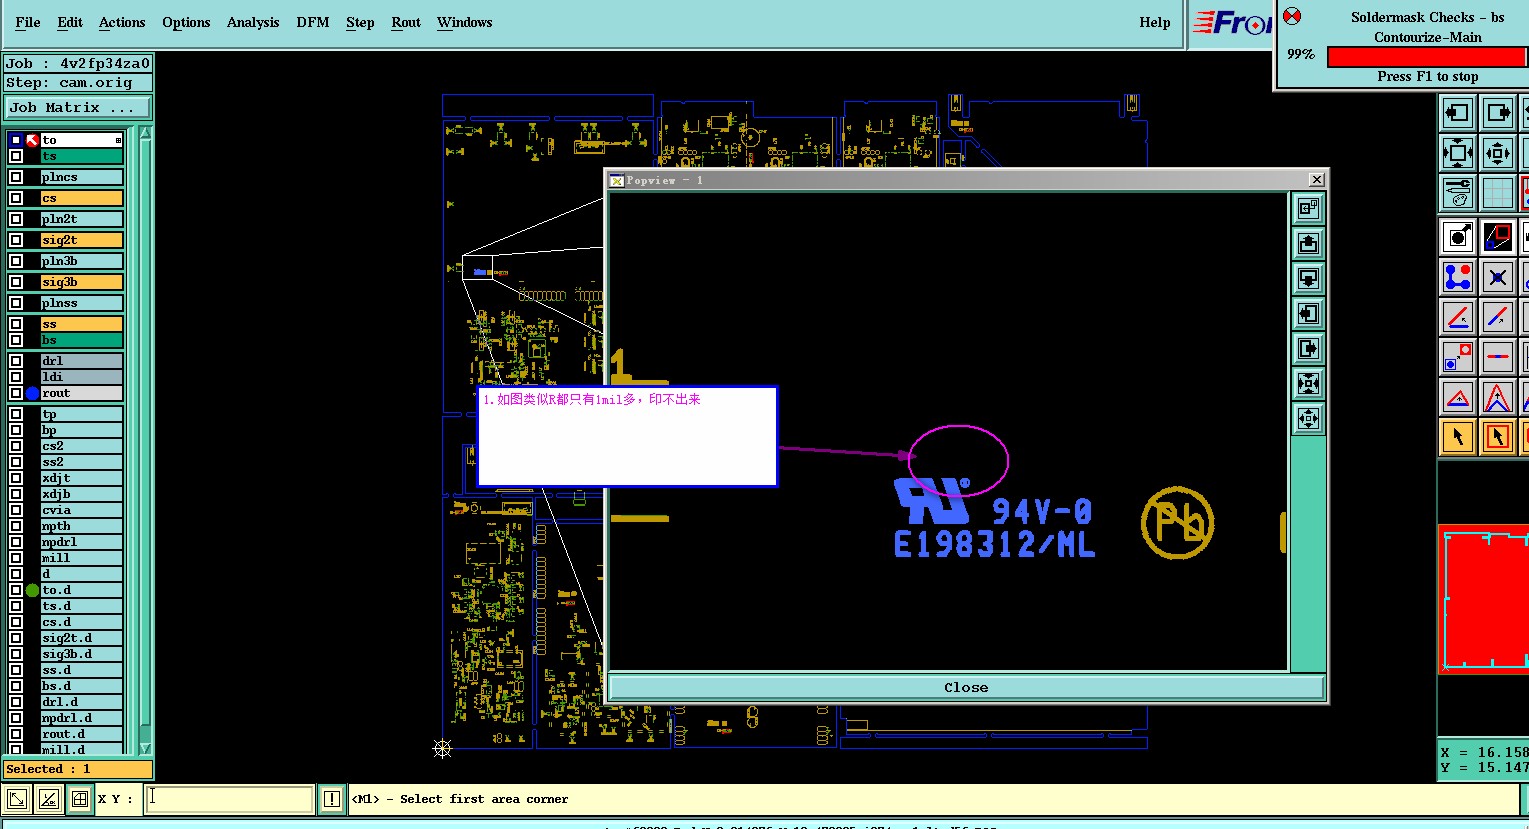Select the red line with blue base tool
This screenshot has width=1529, height=829.
(x=1457, y=317)
